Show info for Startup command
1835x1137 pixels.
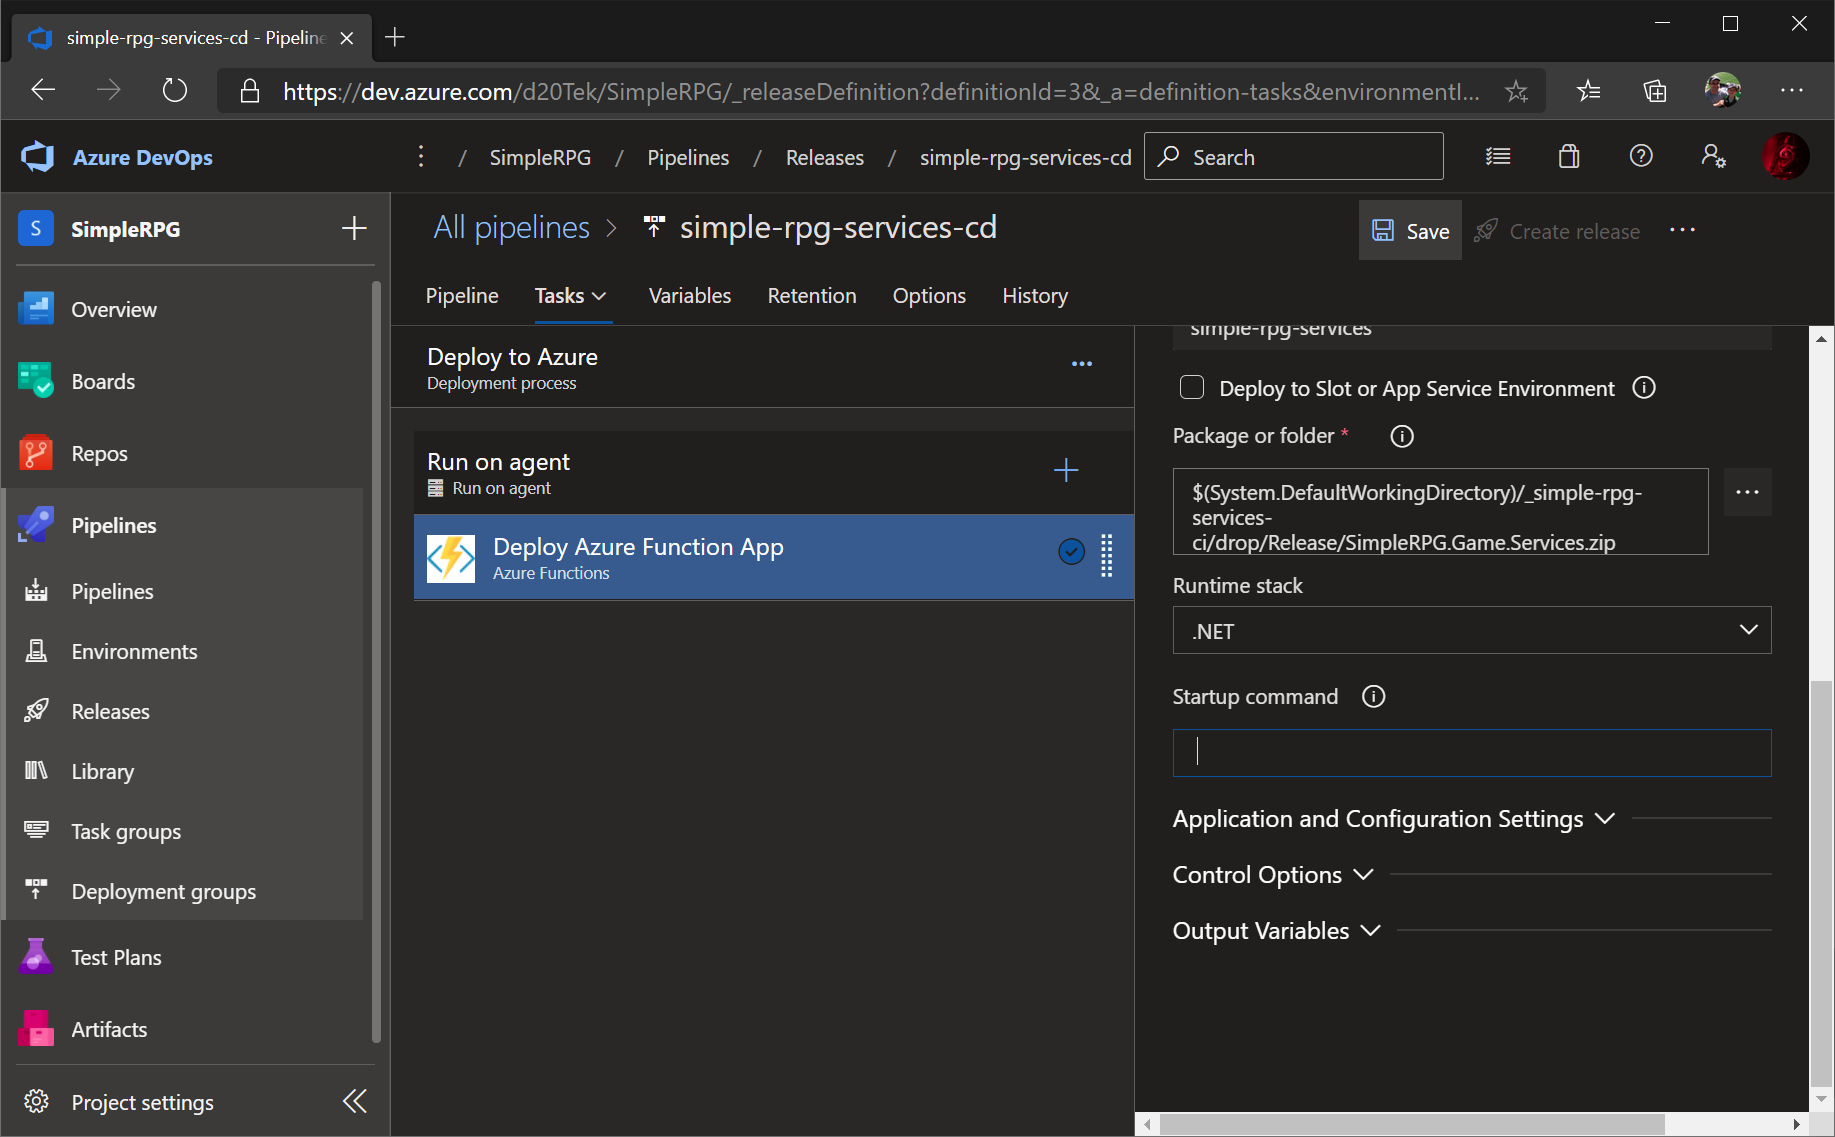1374,697
